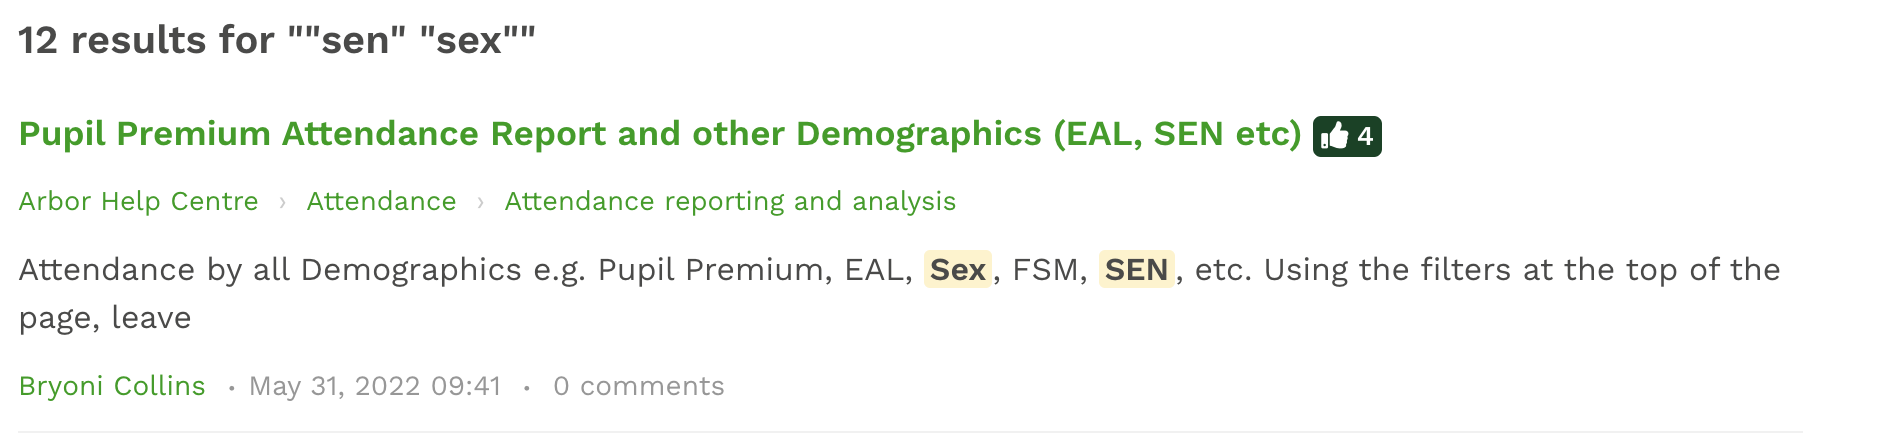Click the highlighted word Sex
Viewport: 1900px width, 440px height.
957,270
